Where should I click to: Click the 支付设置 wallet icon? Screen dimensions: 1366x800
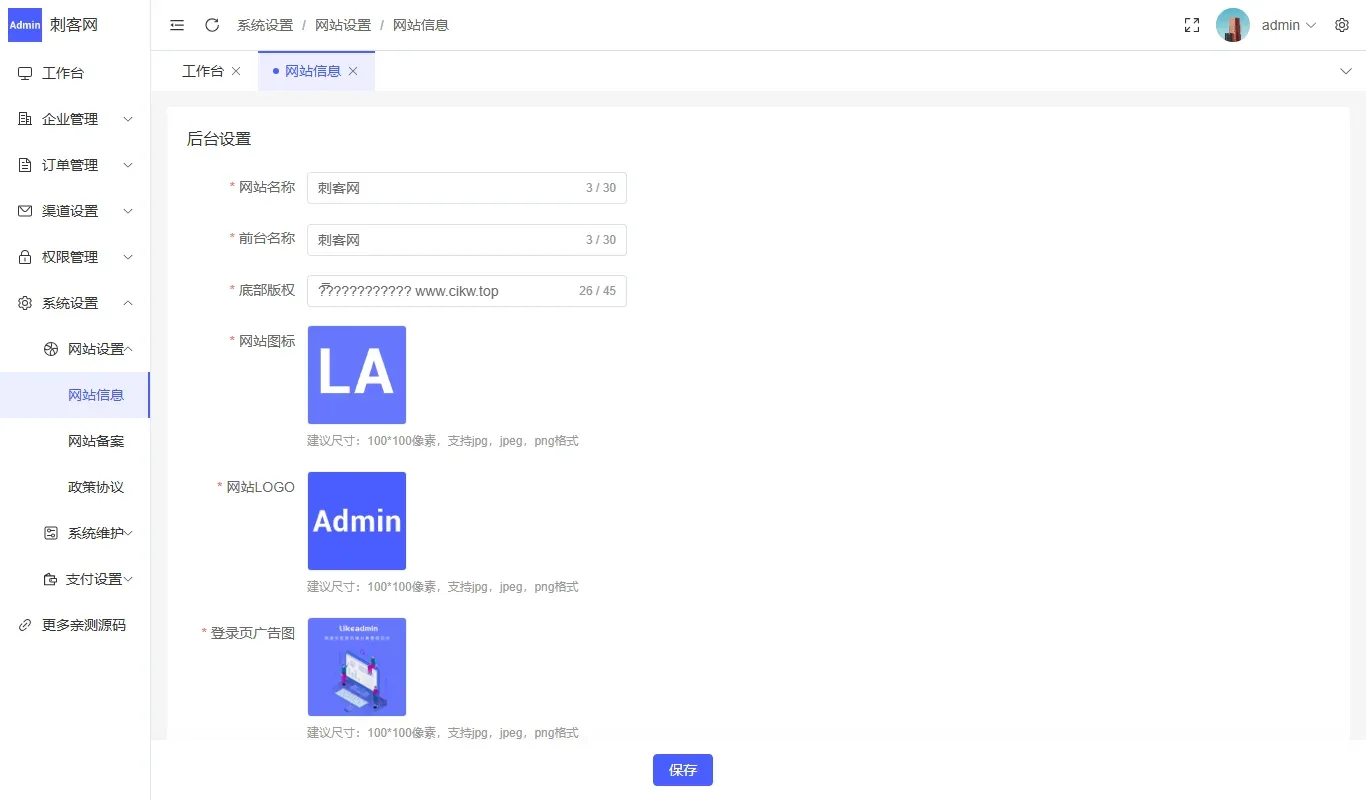coord(49,579)
